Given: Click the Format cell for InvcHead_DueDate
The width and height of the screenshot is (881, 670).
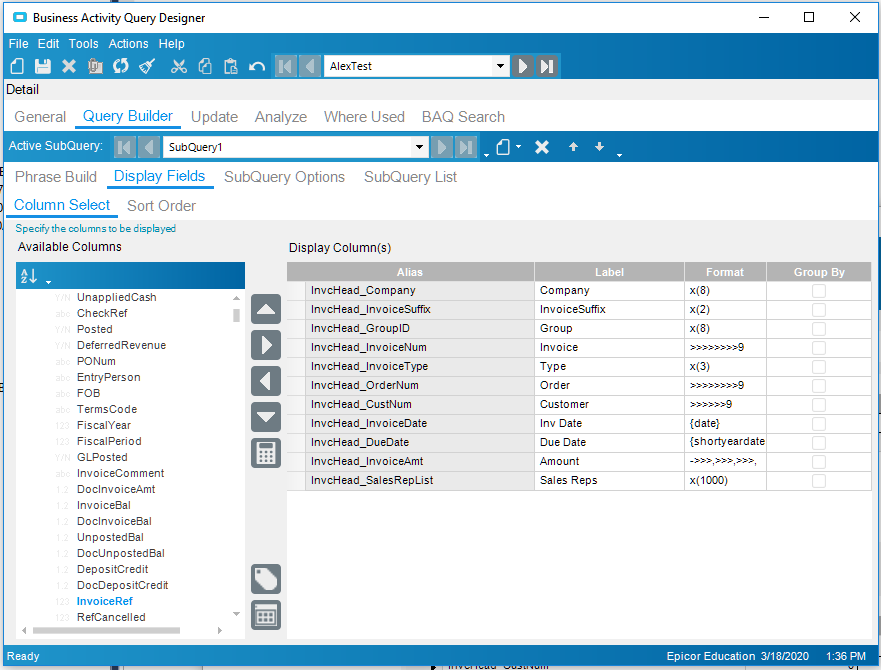Looking at the screenshot, I should pyautogui.click(x=725, y=442).
